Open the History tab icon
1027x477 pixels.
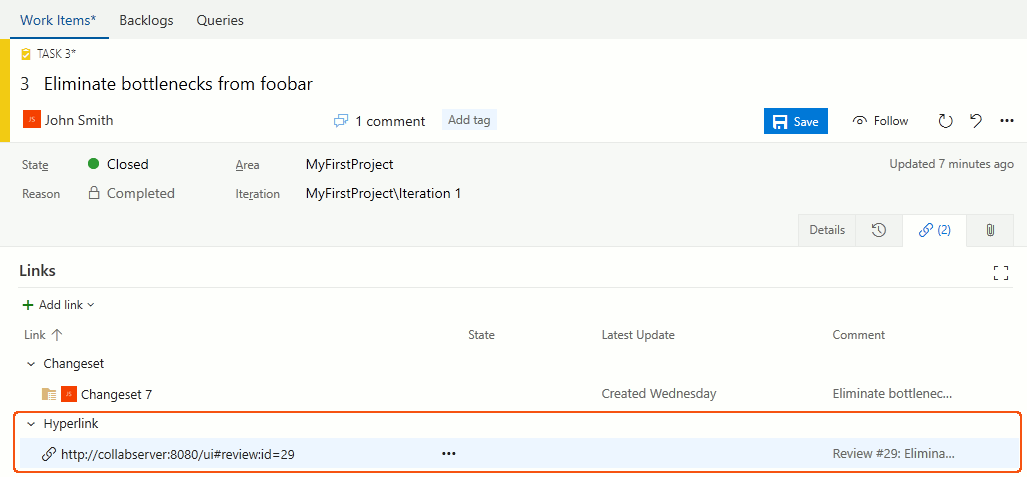[879, 230]
